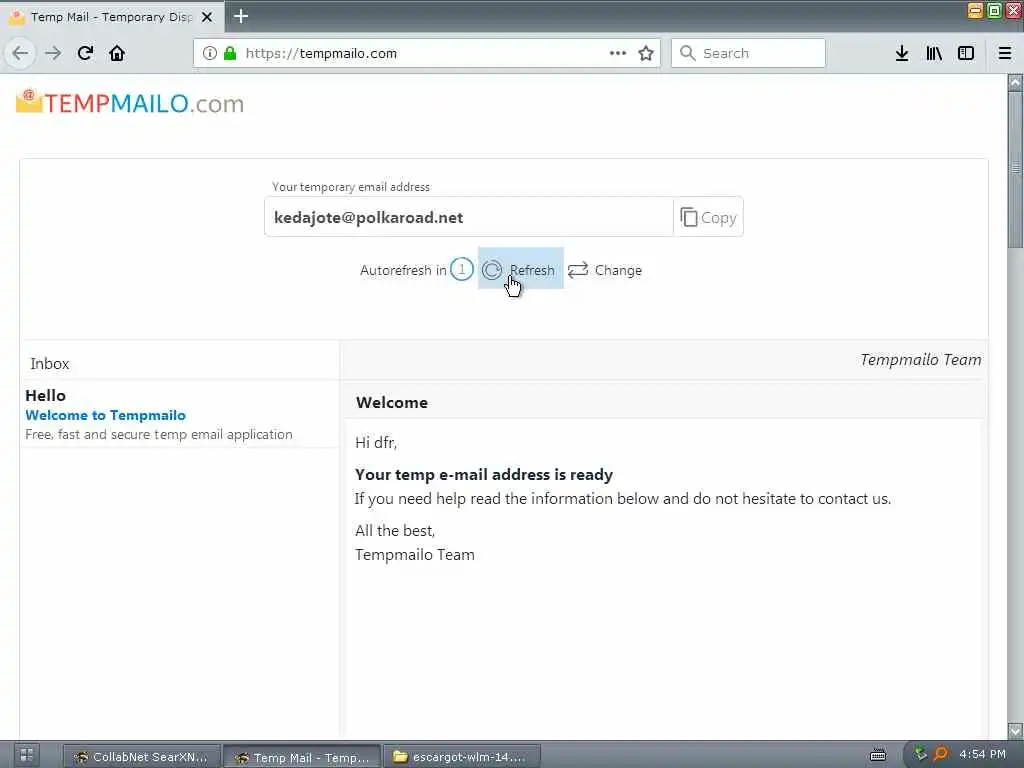This screenshot has height=768, width=1024.
Task: Click the vertical scrollbar thumb
Action: pos(1015,170)
